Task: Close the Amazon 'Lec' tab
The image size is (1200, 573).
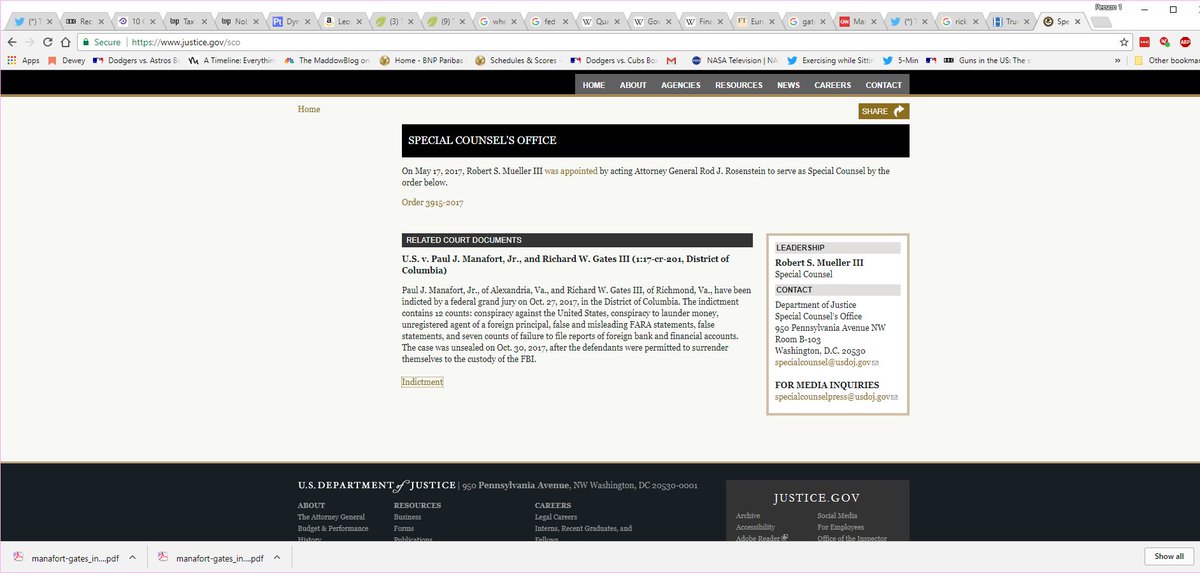Action: pyautogui.click(x=359, y=20)
